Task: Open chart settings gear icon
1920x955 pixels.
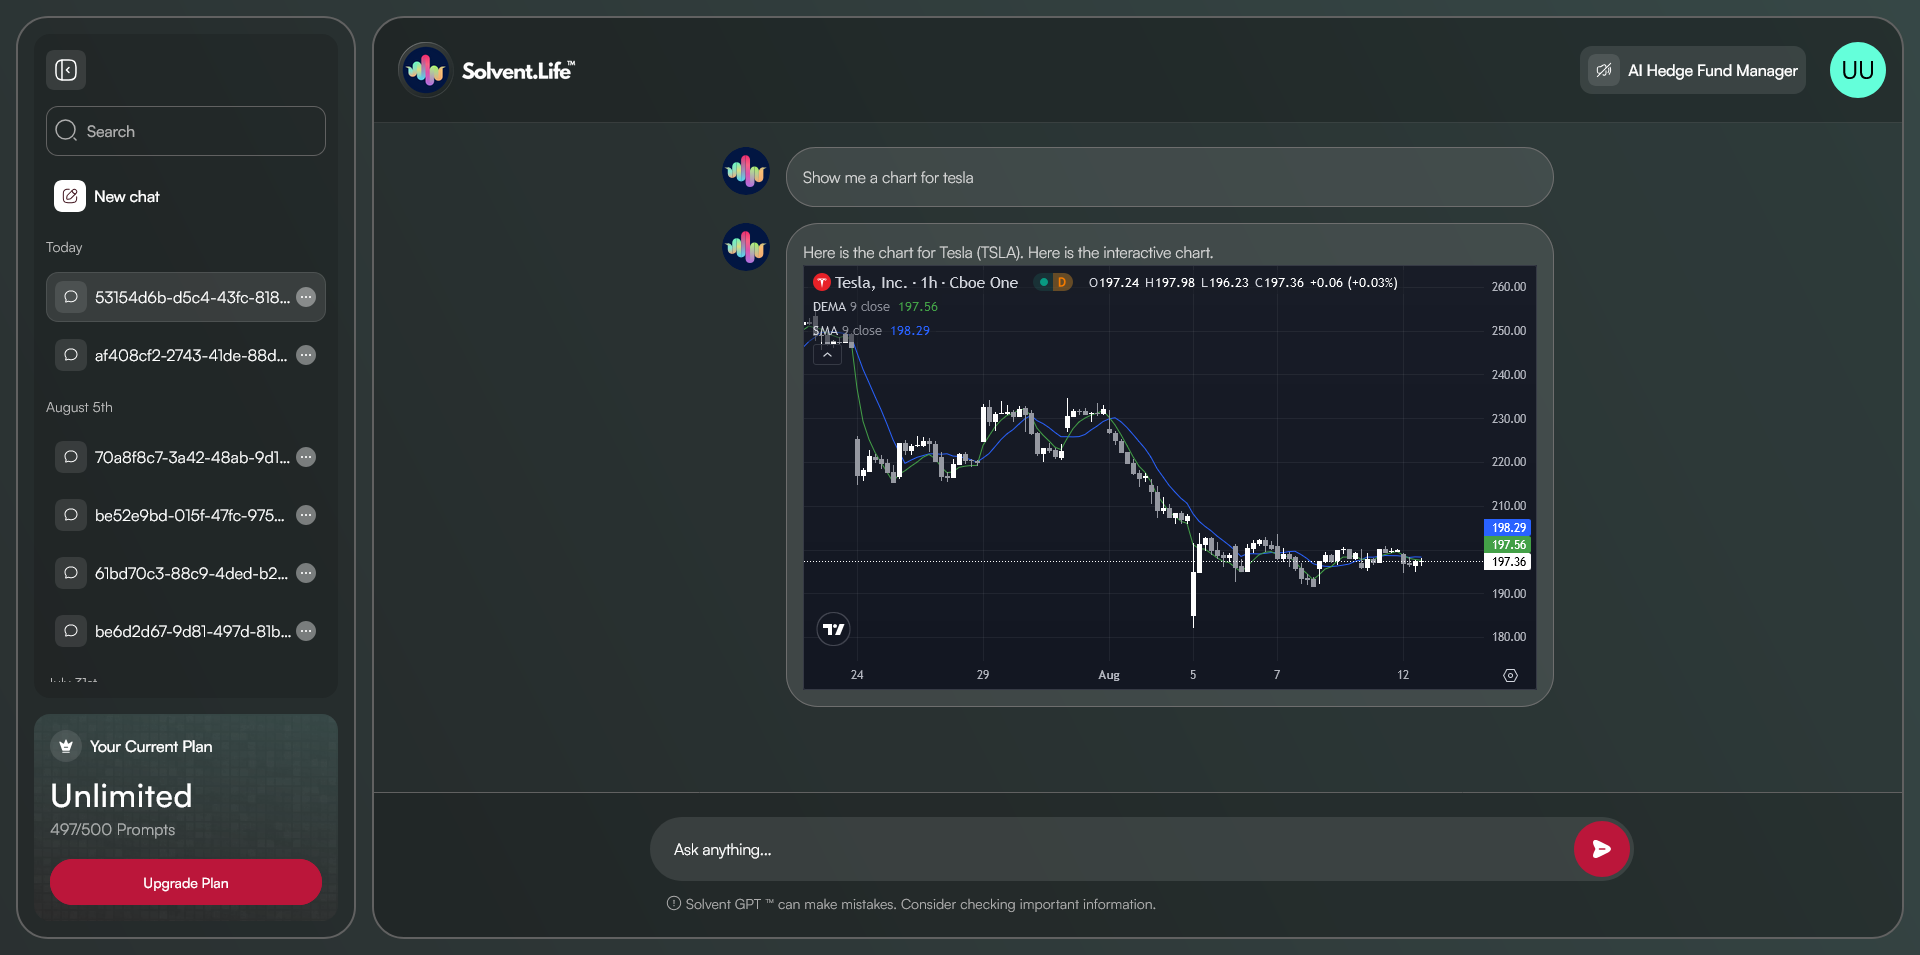Action: (1510, 676)
